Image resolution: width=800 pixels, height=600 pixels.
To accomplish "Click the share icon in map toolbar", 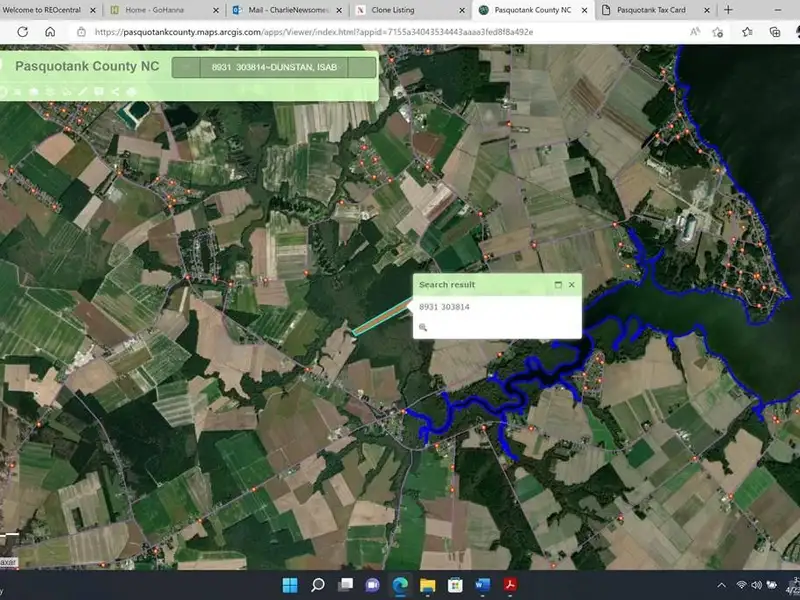I will pos(115,92).
